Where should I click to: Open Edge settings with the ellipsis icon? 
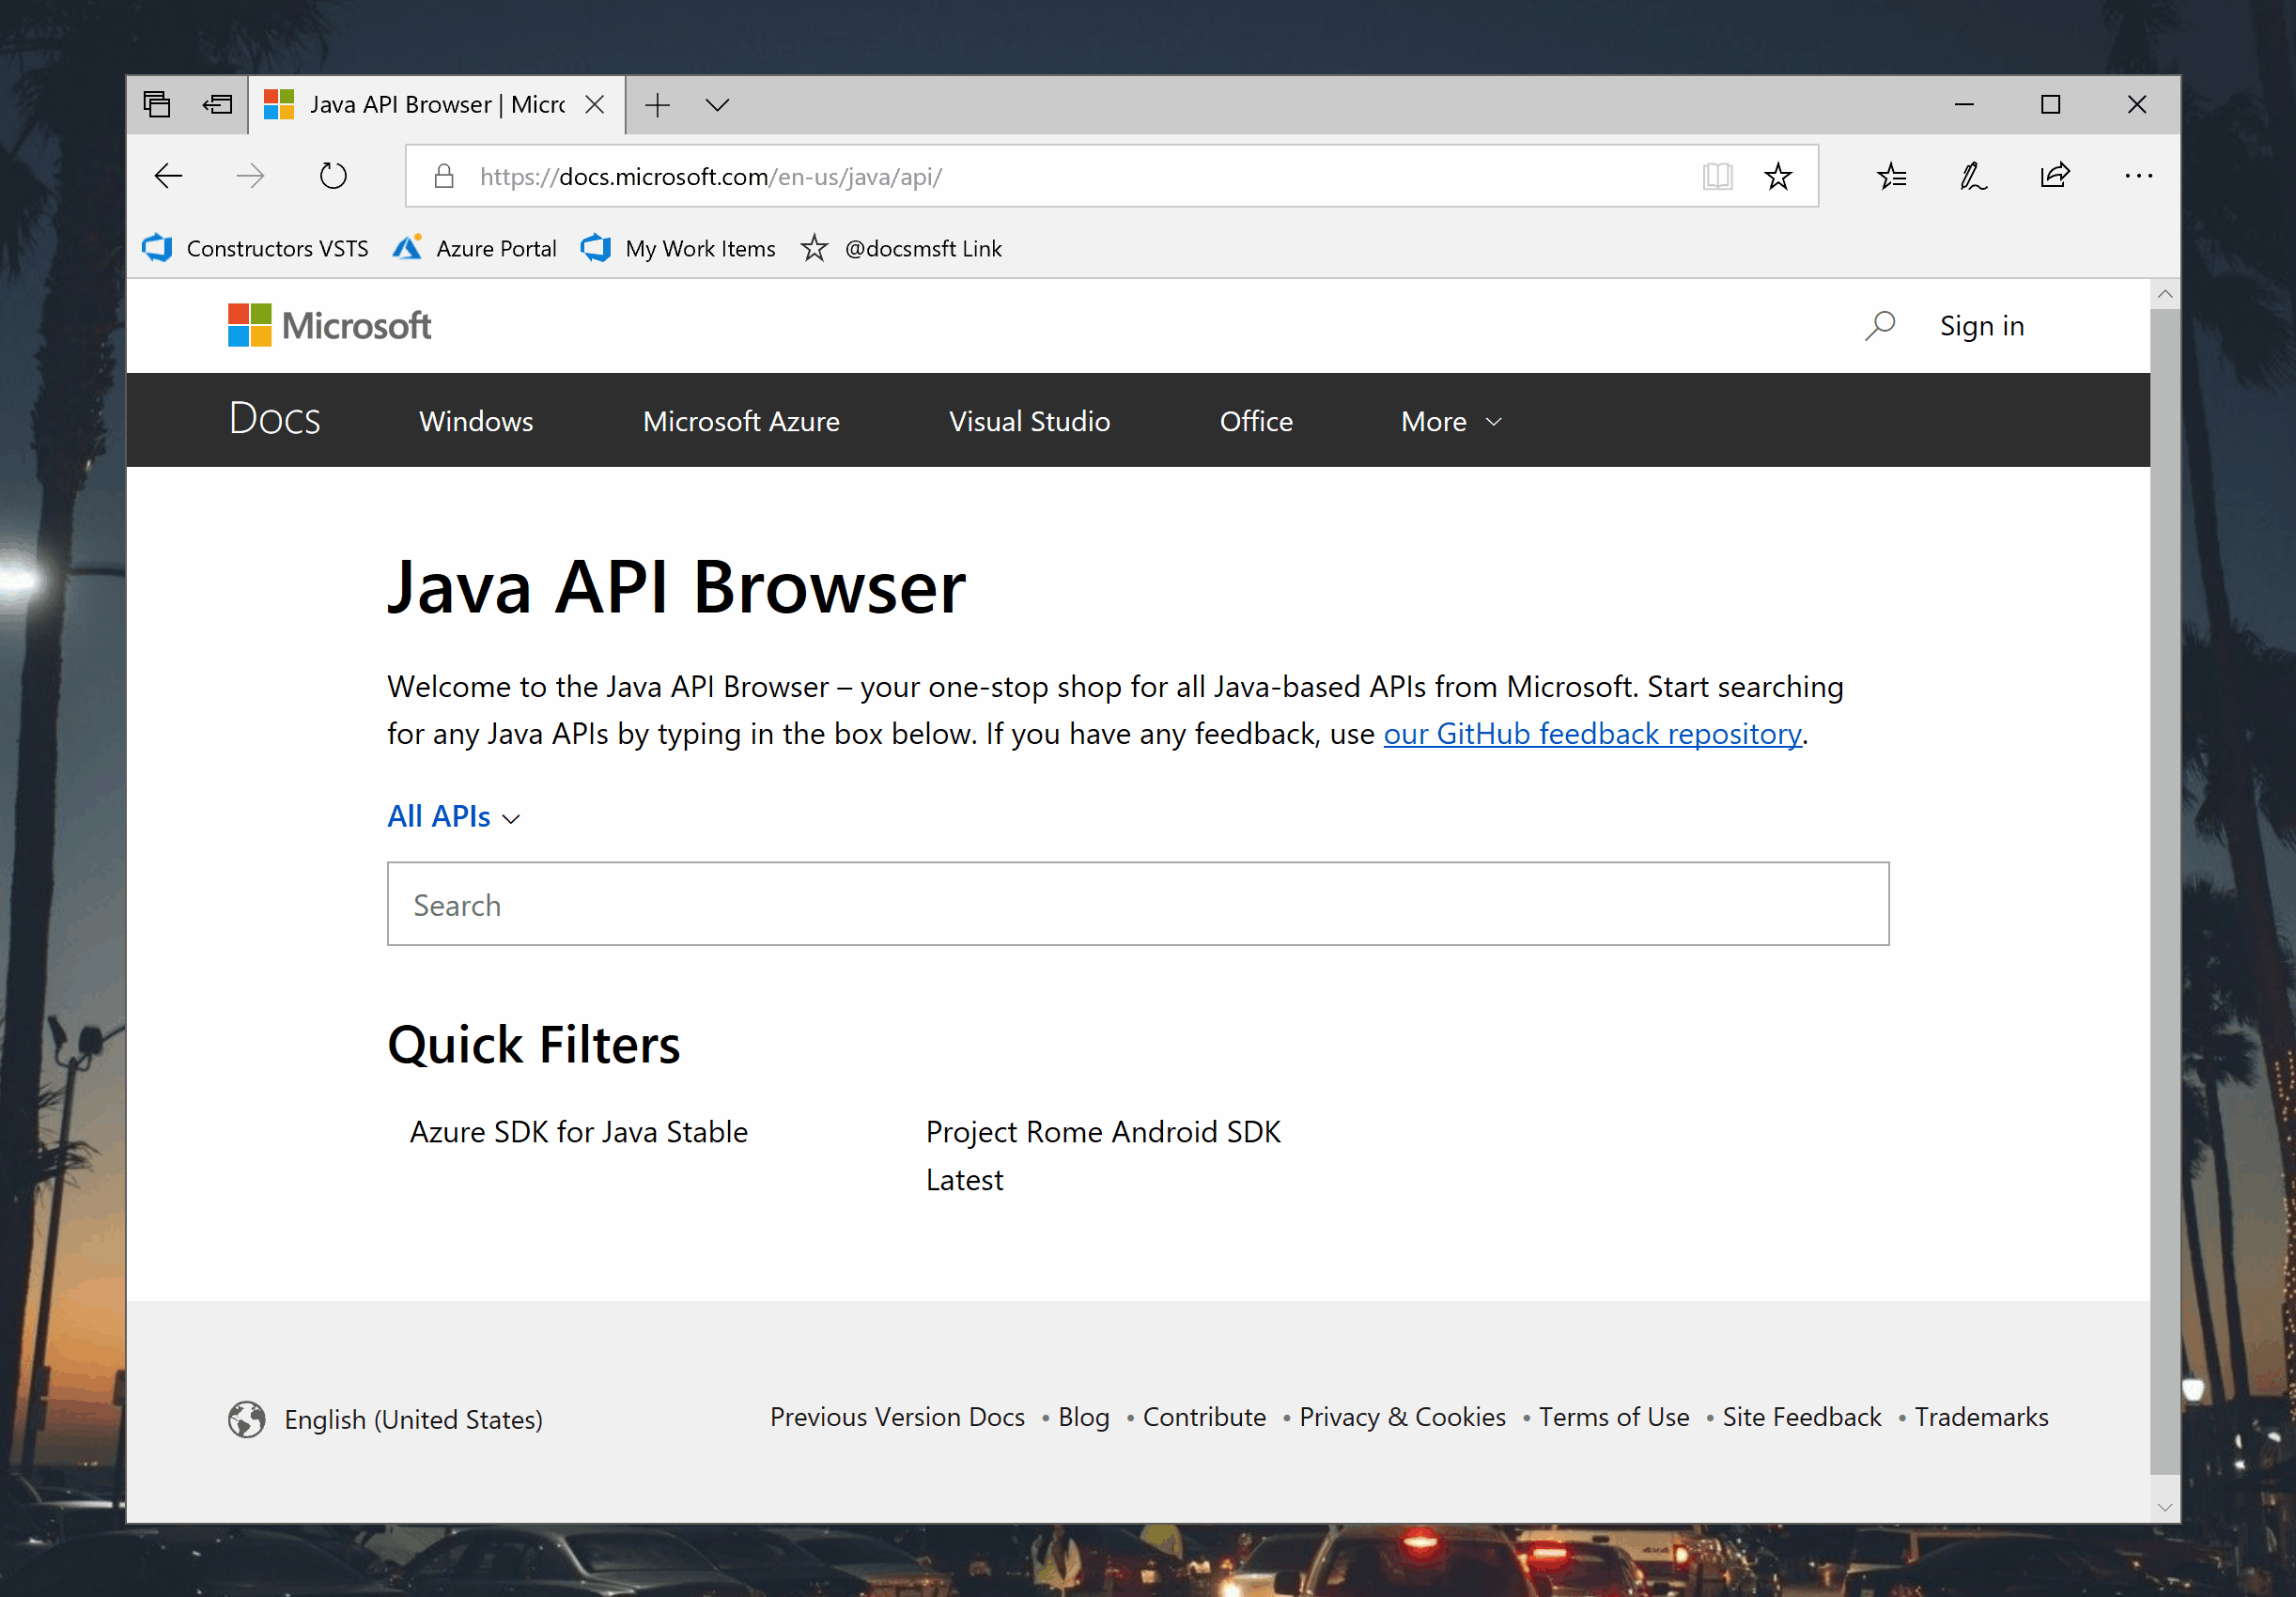[x=2137, y=176]
